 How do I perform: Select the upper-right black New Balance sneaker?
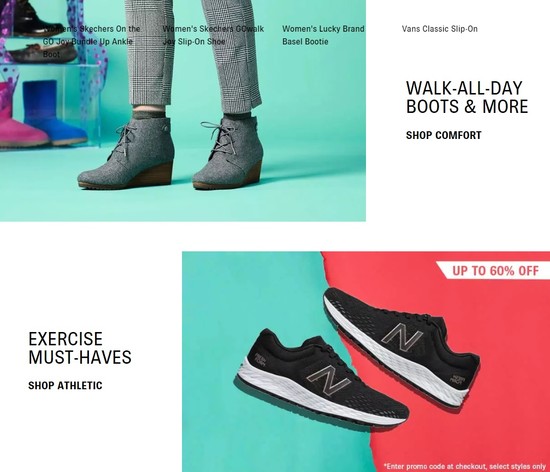(402, 347)
